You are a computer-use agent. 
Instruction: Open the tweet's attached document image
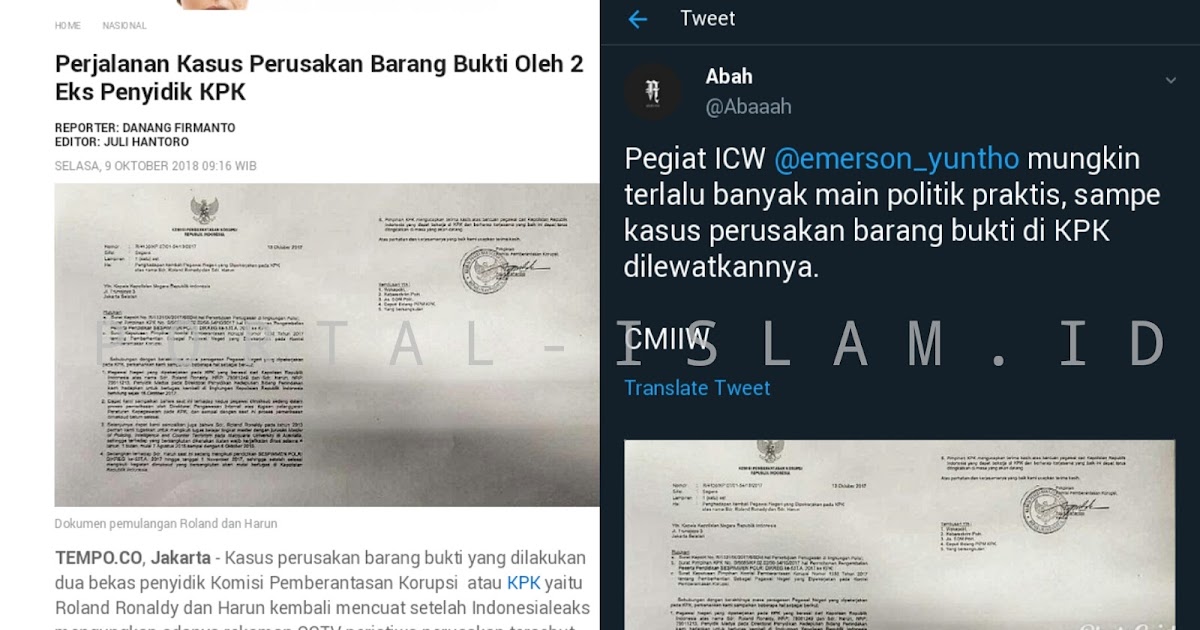[x=899, y=535]
